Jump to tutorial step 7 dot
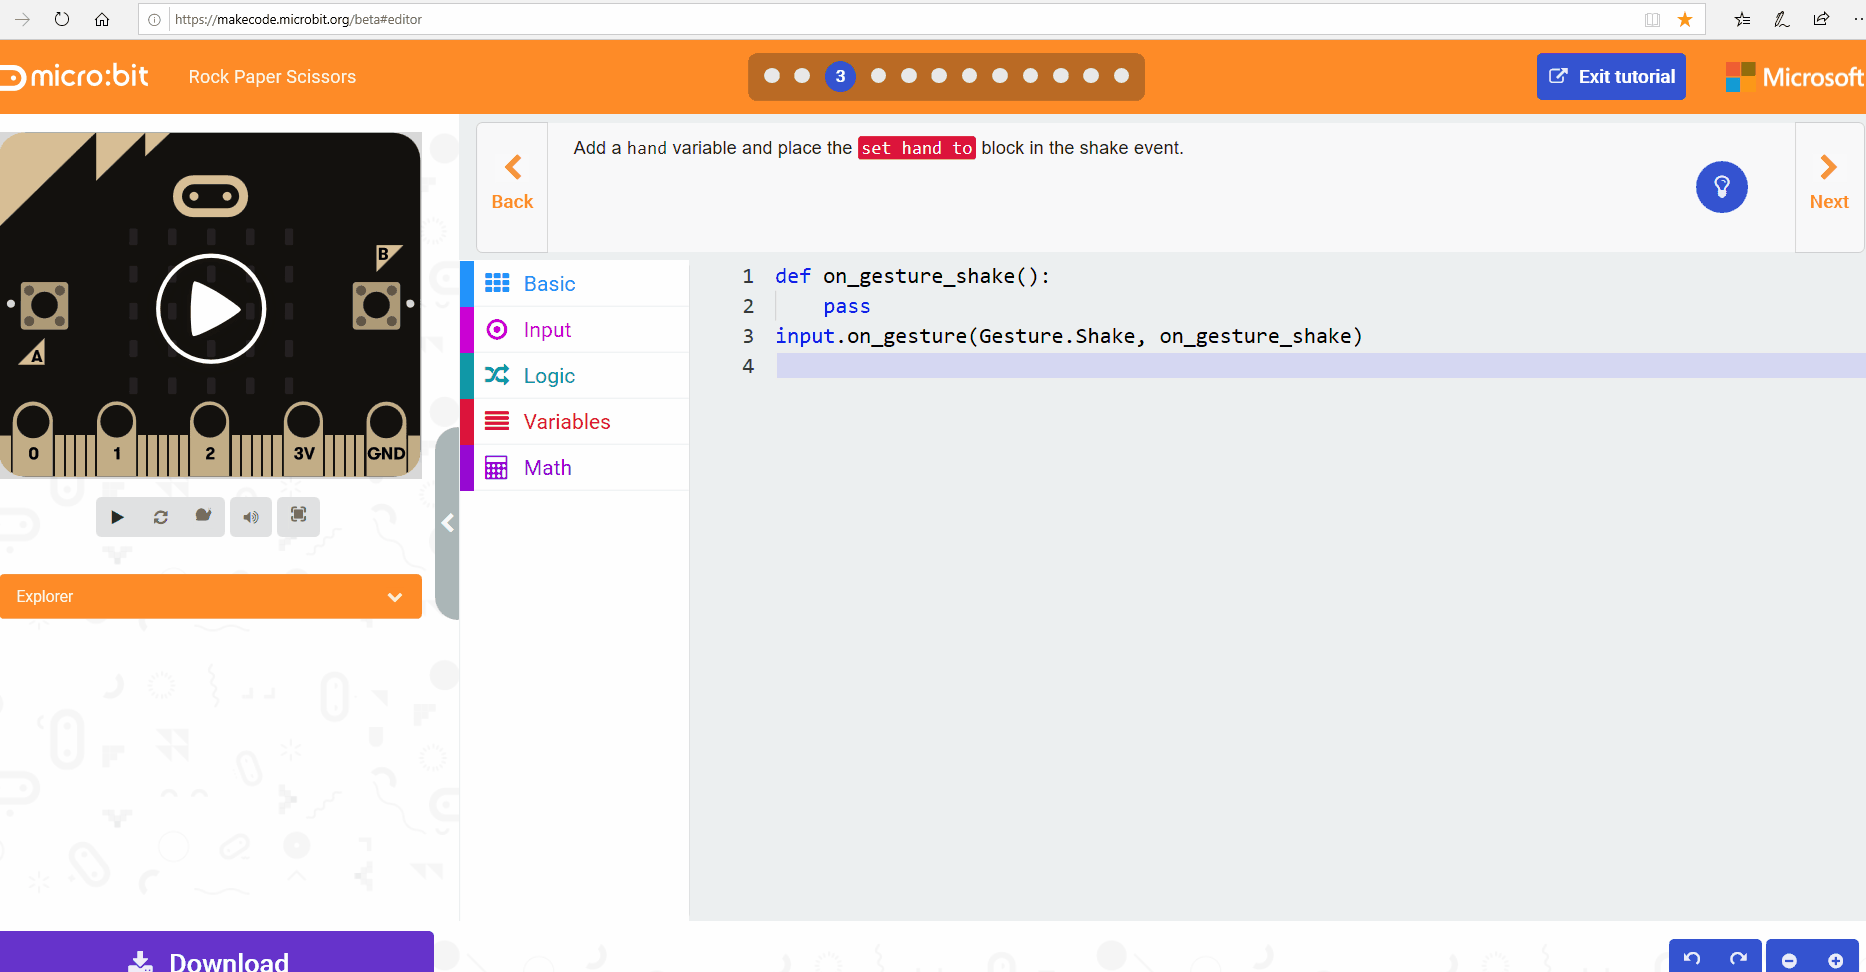Viewport: 1866px width, 972px height. pos(968,75)
